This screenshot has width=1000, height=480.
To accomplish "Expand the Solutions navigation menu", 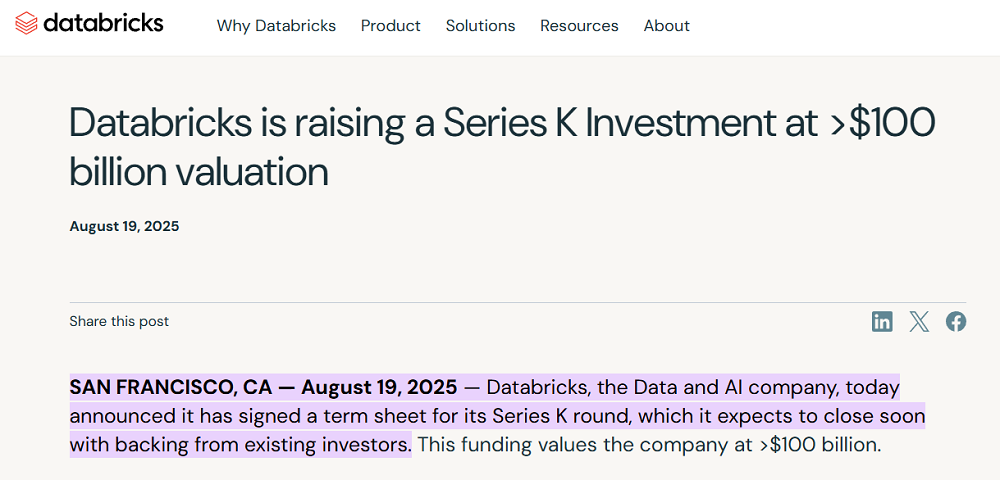I will click(480, 26).
